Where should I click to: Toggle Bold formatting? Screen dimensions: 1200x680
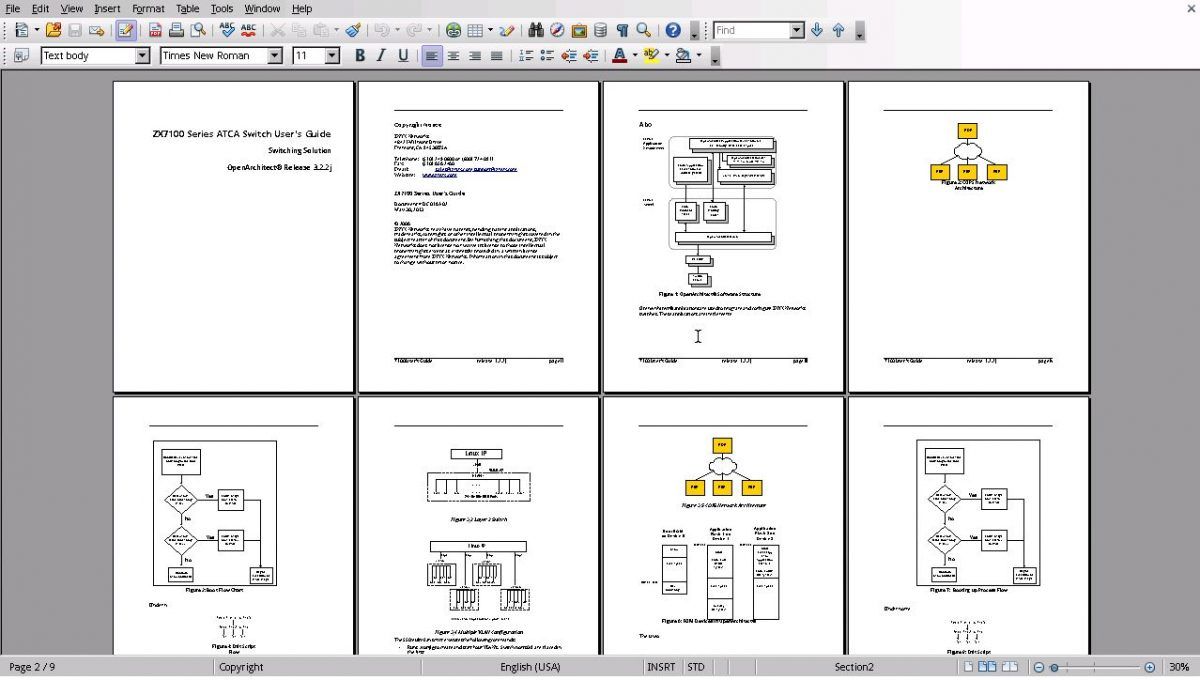tap(360, 56)
